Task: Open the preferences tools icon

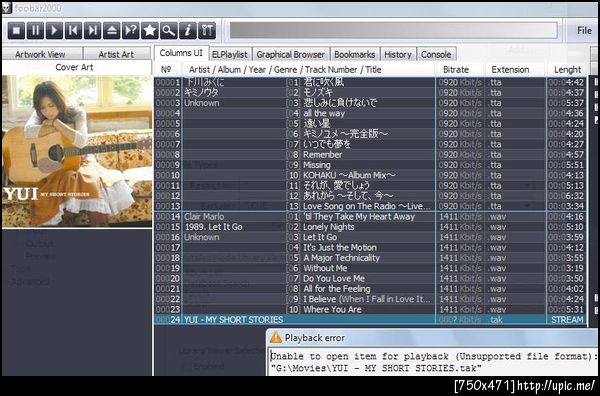Action: (x=207, y=31)
